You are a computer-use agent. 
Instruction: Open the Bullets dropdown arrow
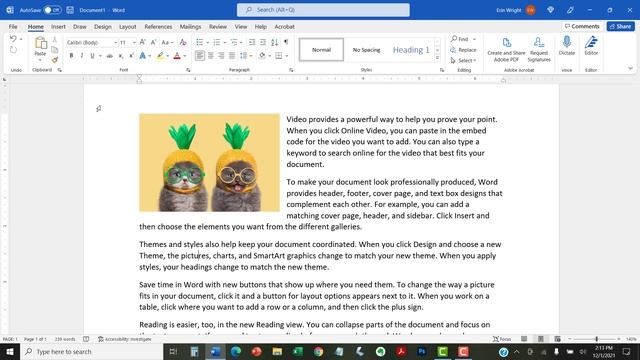click(x=207, y=42)
